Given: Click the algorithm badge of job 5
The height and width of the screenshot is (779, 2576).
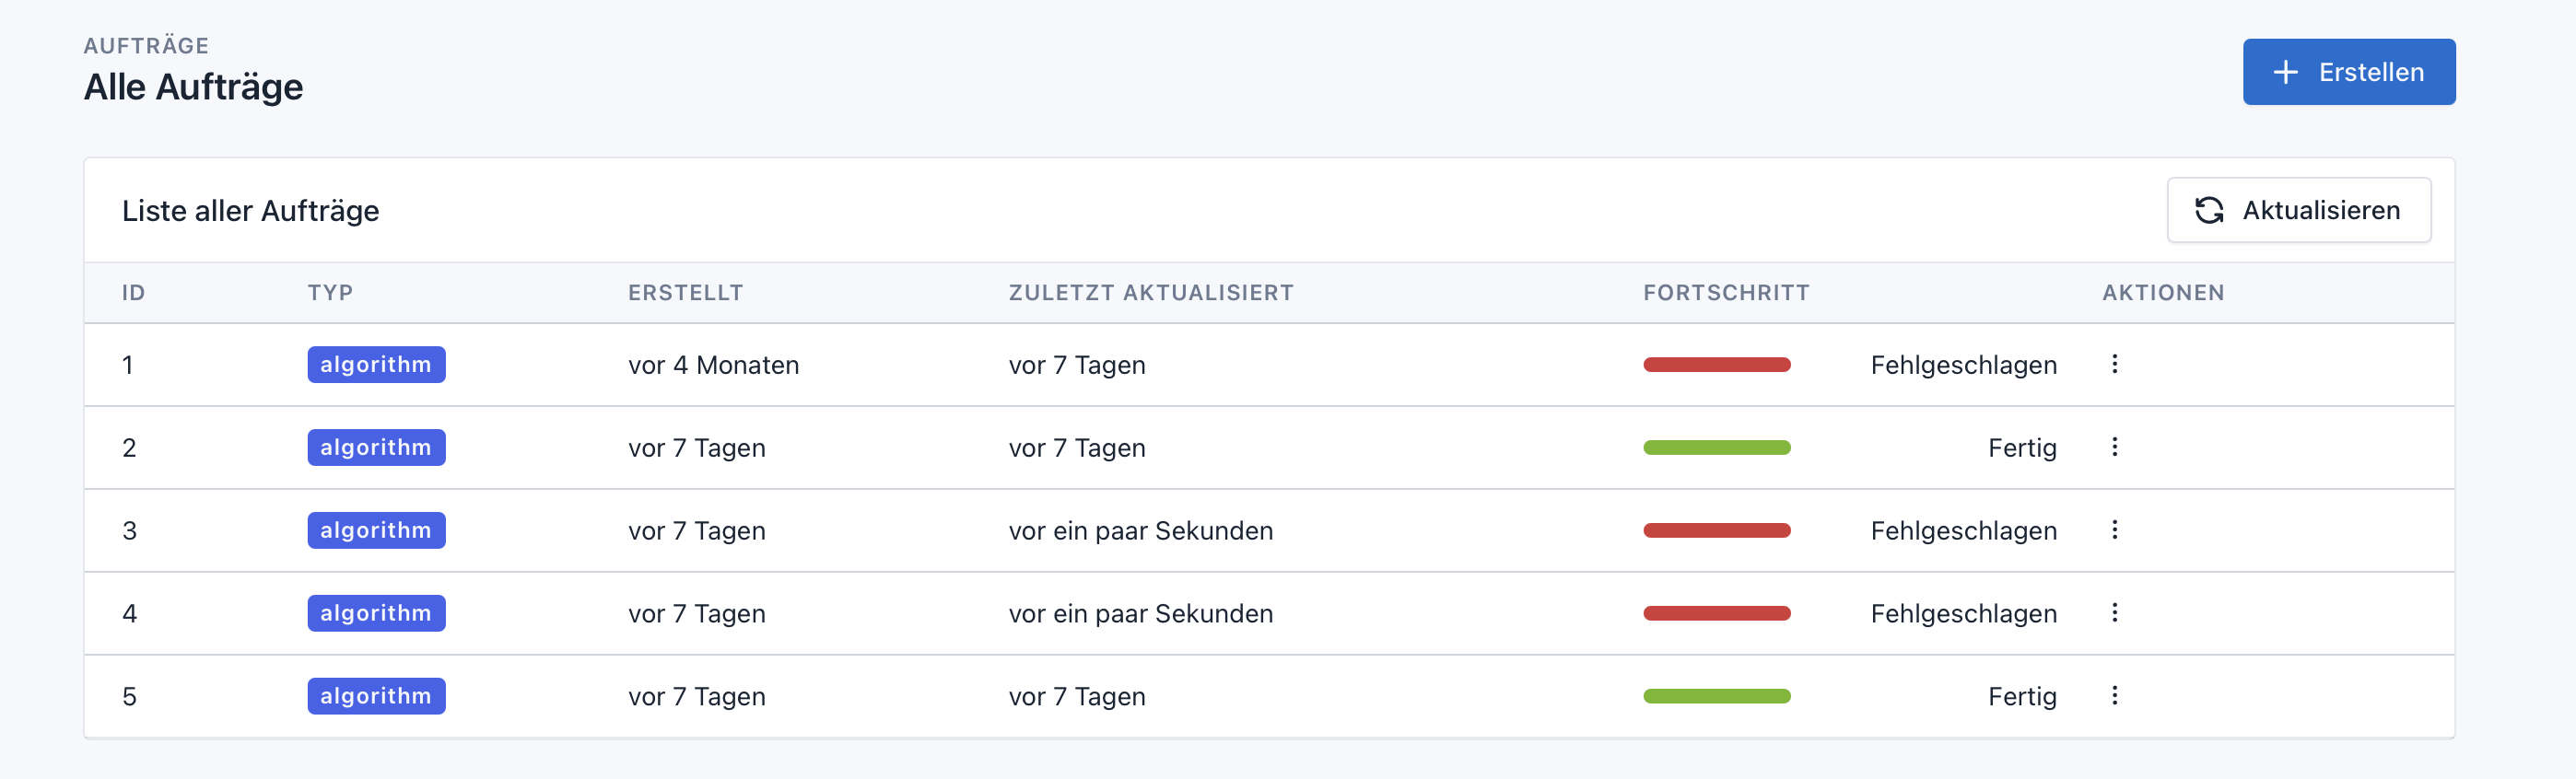Looking at the screenshot, I should (x=376, y=696).
